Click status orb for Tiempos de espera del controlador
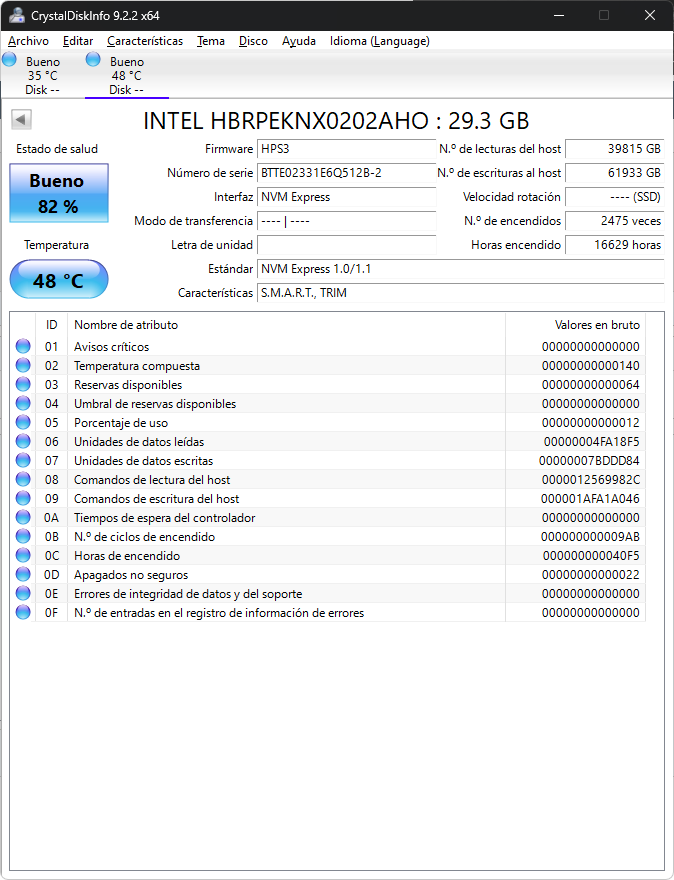674x880 pixels. tap(23, 517)
